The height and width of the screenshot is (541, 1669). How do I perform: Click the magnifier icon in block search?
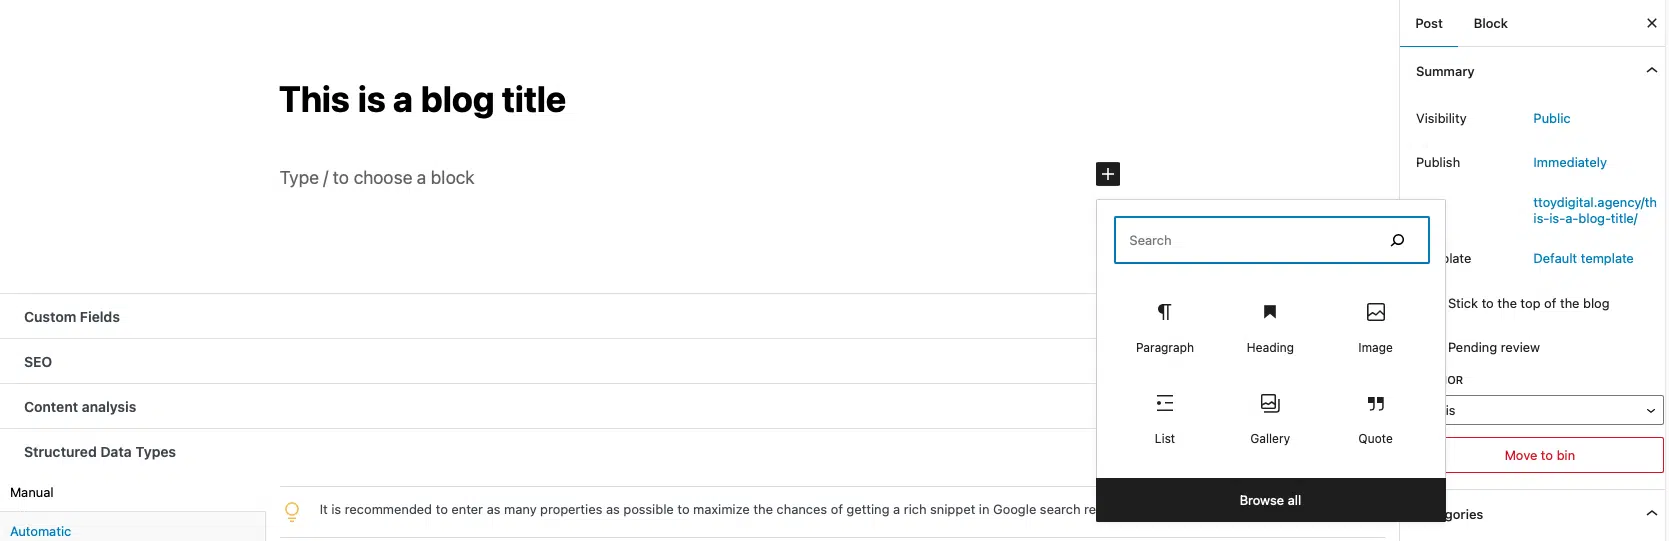[1397, 240]
